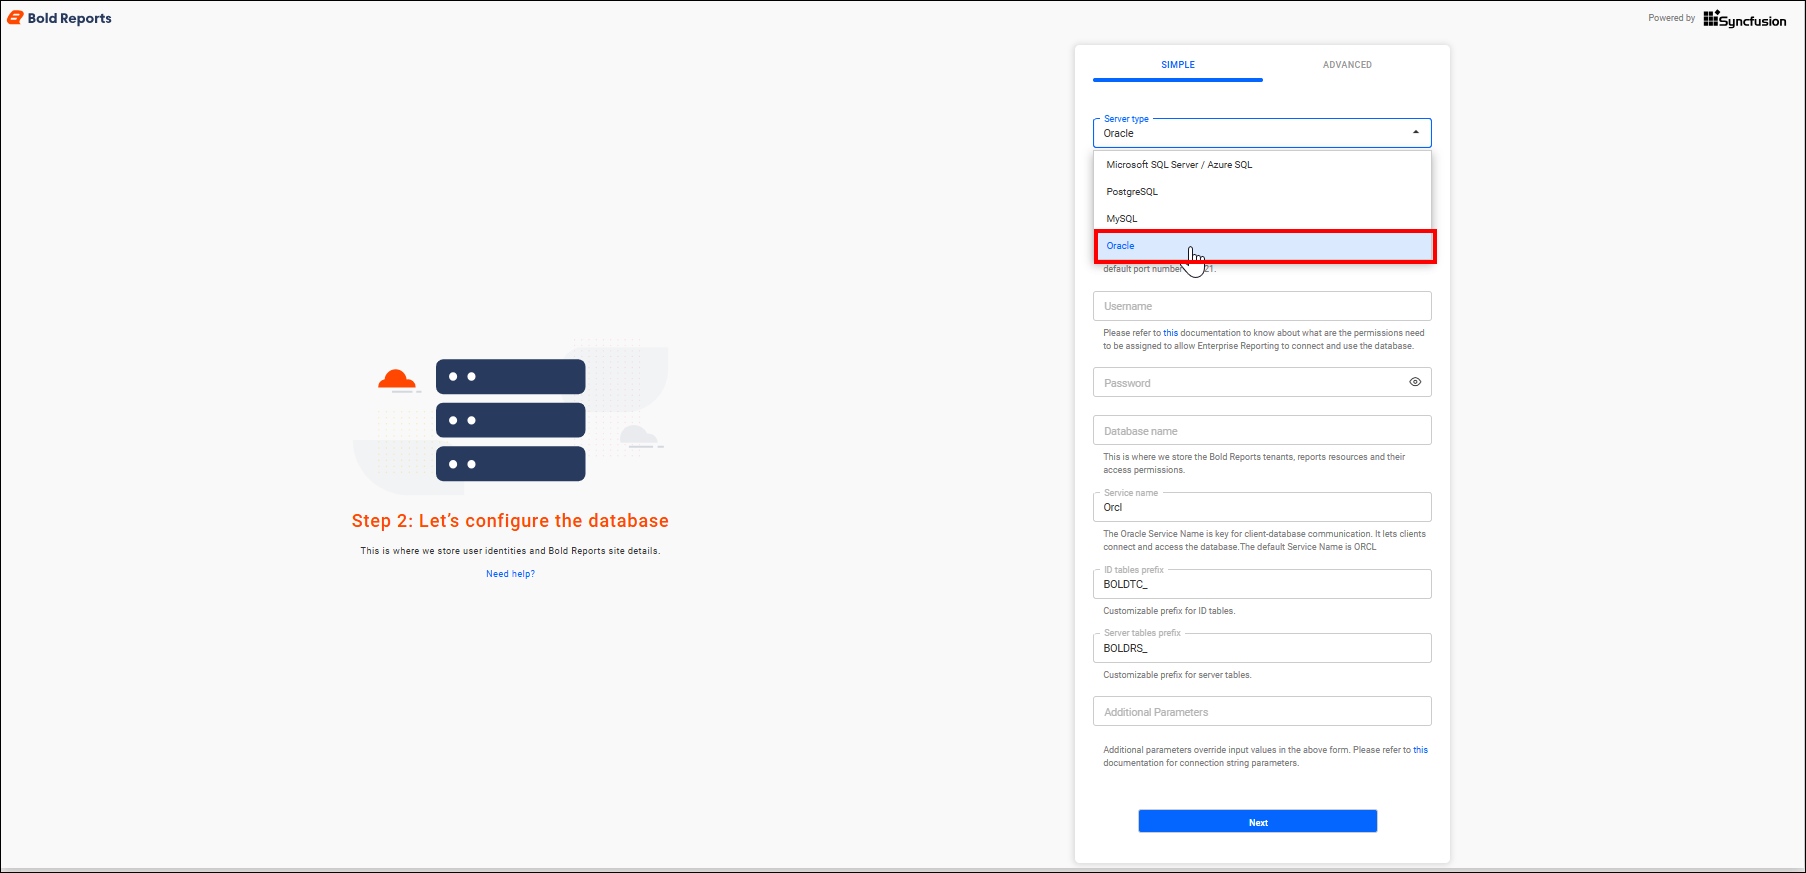This screenshot has width=1806, height=873.
Task: Edit the ID tables prefix field
Action: pos(1262,584)
